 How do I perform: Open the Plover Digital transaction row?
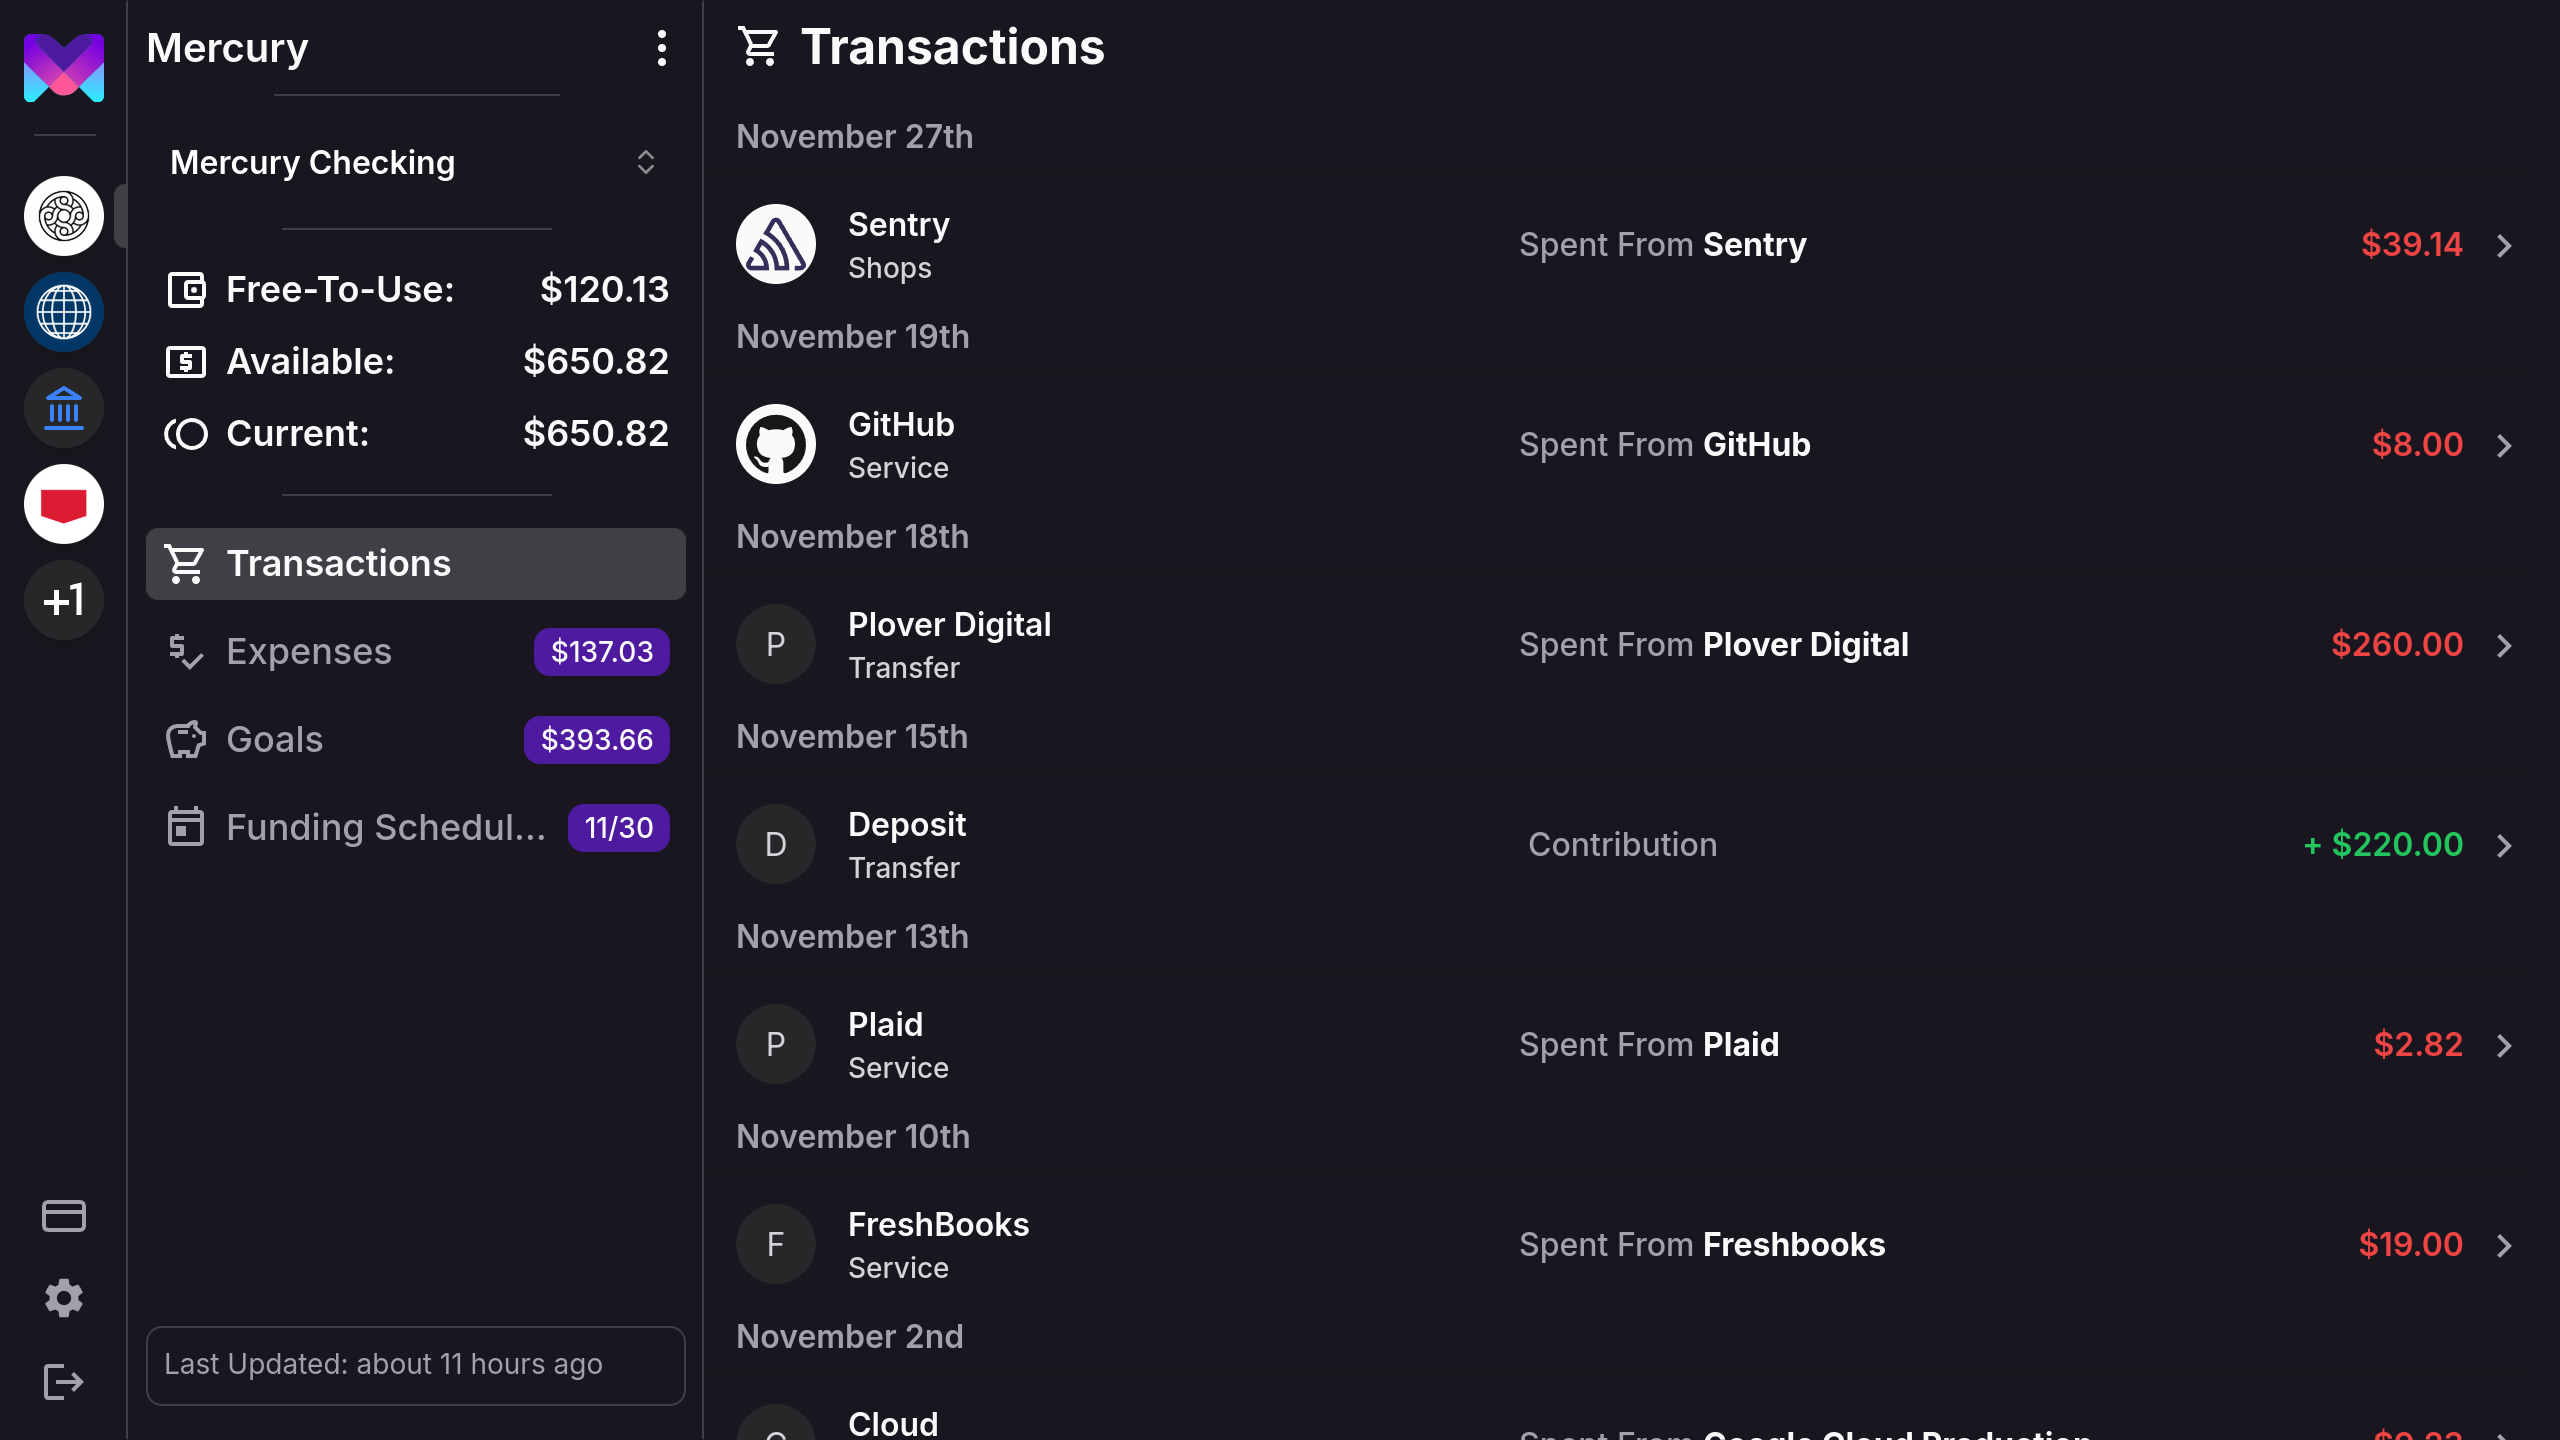coord(1628,645)
